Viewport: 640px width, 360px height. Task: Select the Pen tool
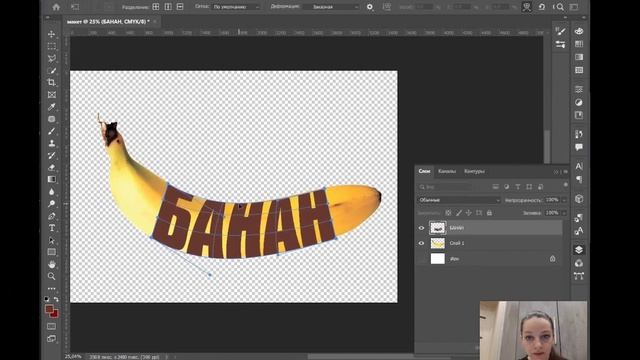[51, 216]
